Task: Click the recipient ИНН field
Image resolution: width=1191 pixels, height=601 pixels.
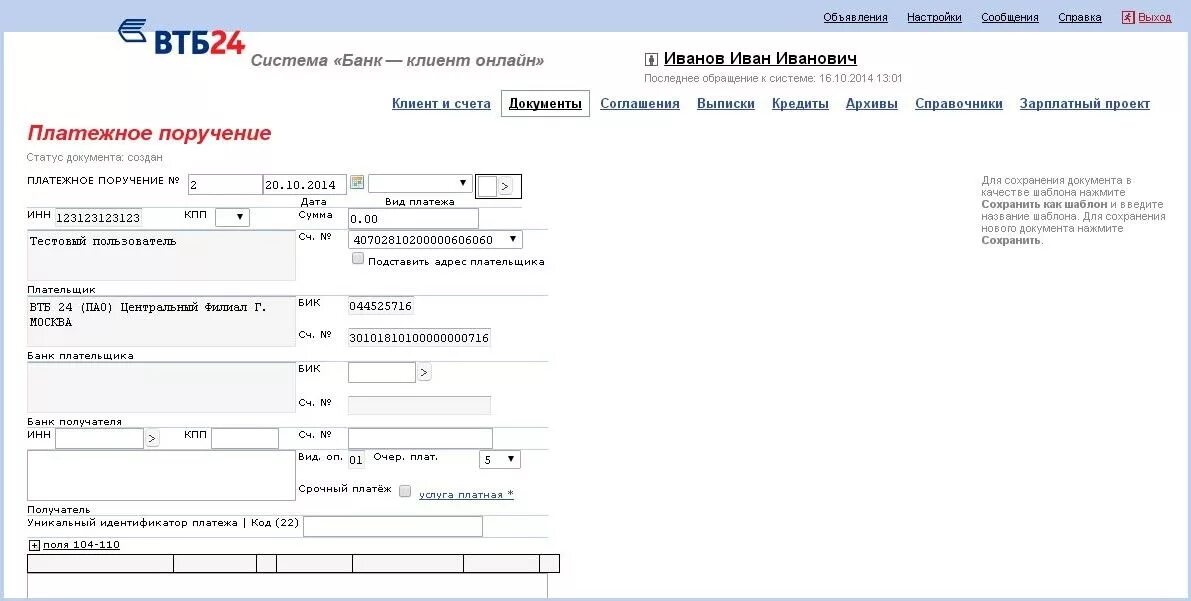Action: pyautogui.click(x=100, y=438)
